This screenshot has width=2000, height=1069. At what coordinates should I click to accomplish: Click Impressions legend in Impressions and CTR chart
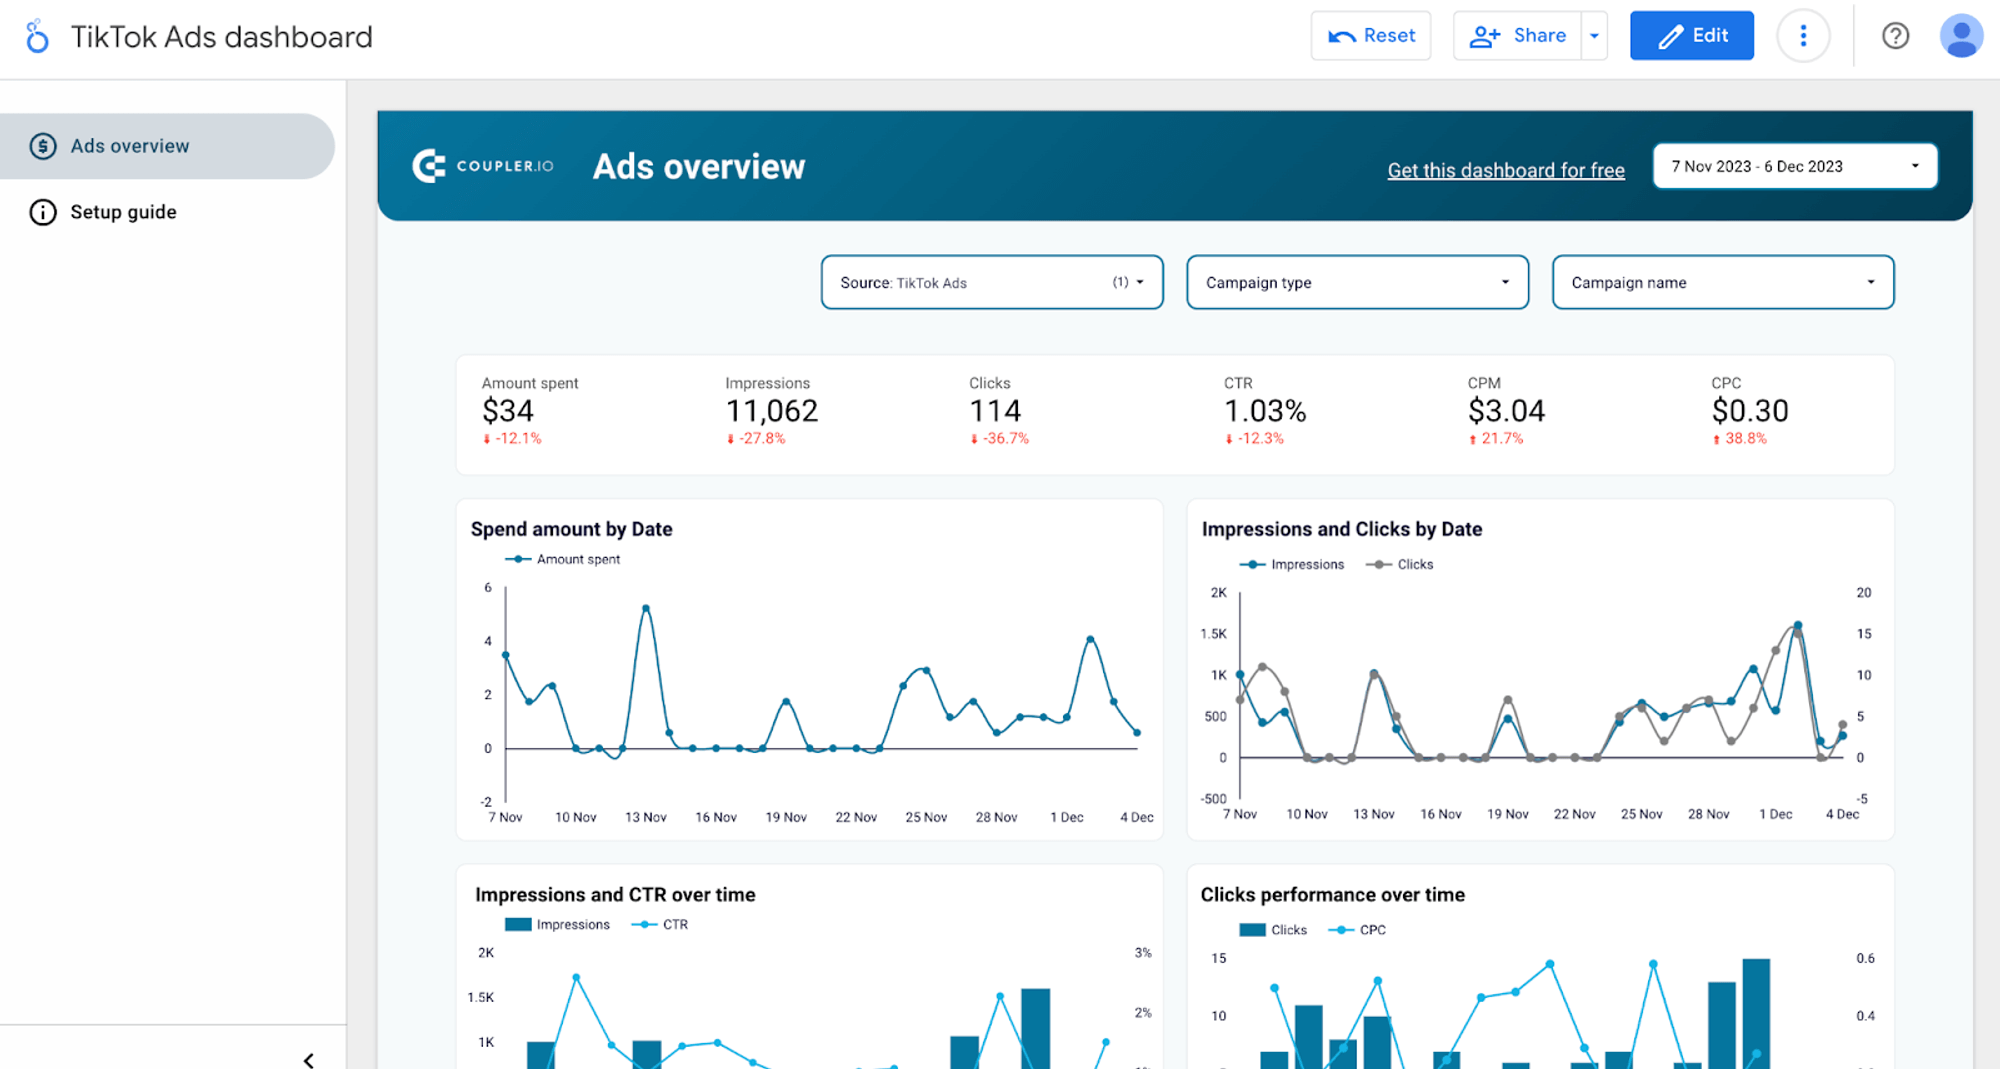click(558, 924)
